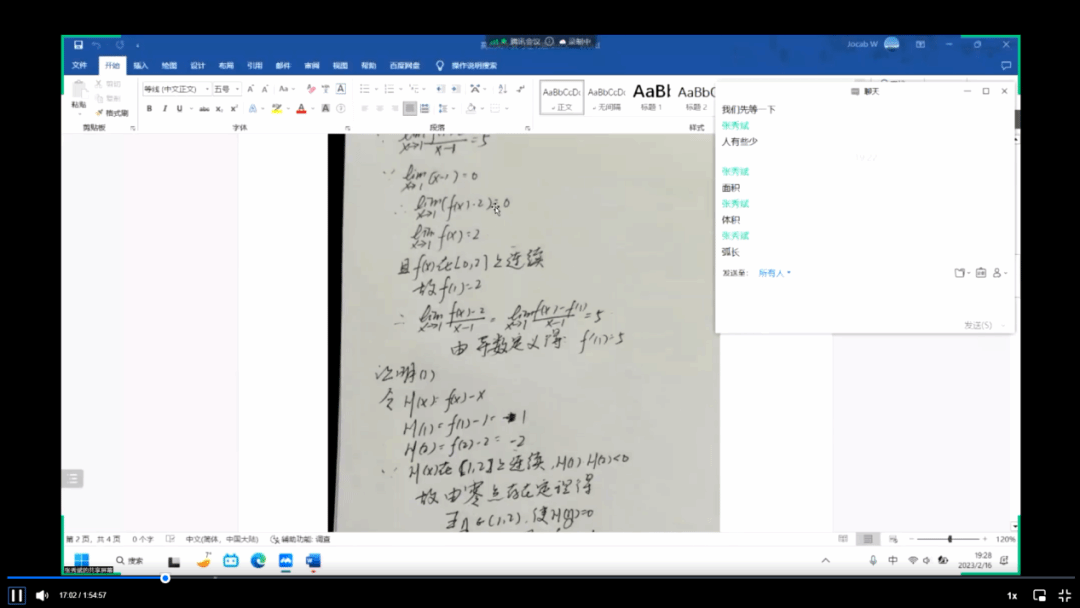Click the red font color icon

(x=301, y=108)
